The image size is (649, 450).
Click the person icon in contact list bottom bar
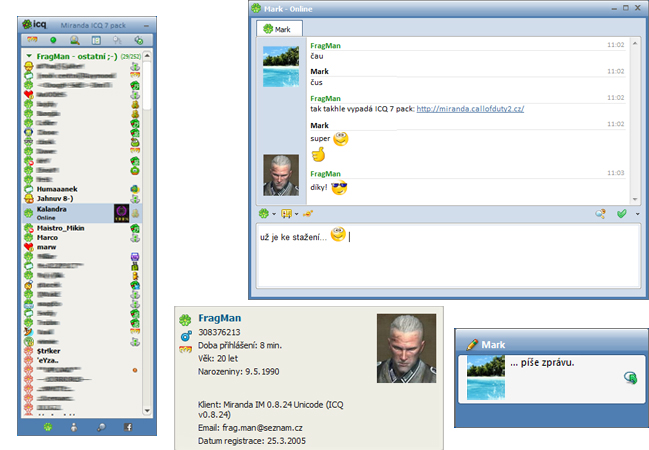74,427
